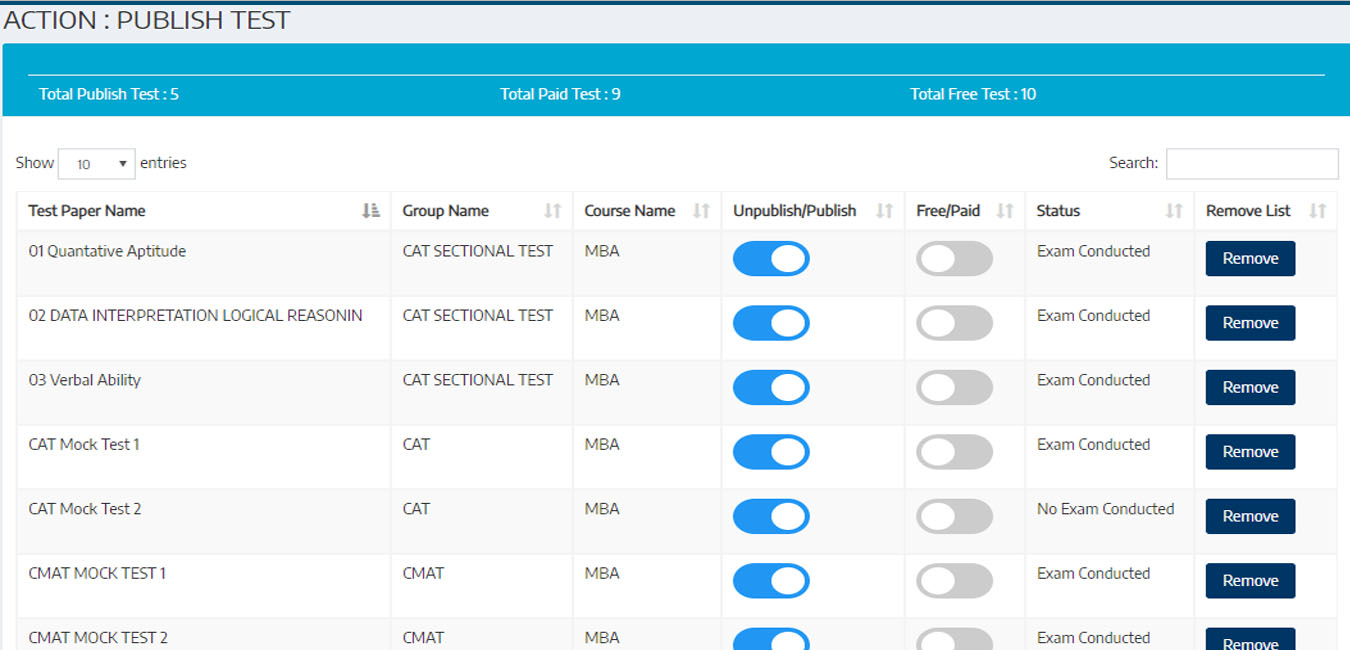Unpublish the CMAT MOCK TEST 1 toggle
This screenshot has width=1350, height=650.
pyautogui.click(x=771, y=581)
